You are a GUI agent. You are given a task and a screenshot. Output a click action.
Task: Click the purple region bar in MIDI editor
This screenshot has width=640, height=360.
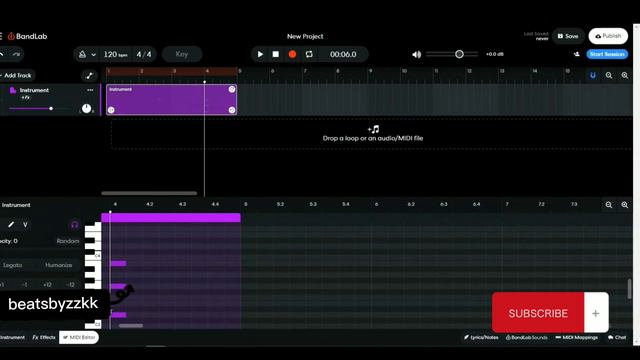[x=171, y=218]
